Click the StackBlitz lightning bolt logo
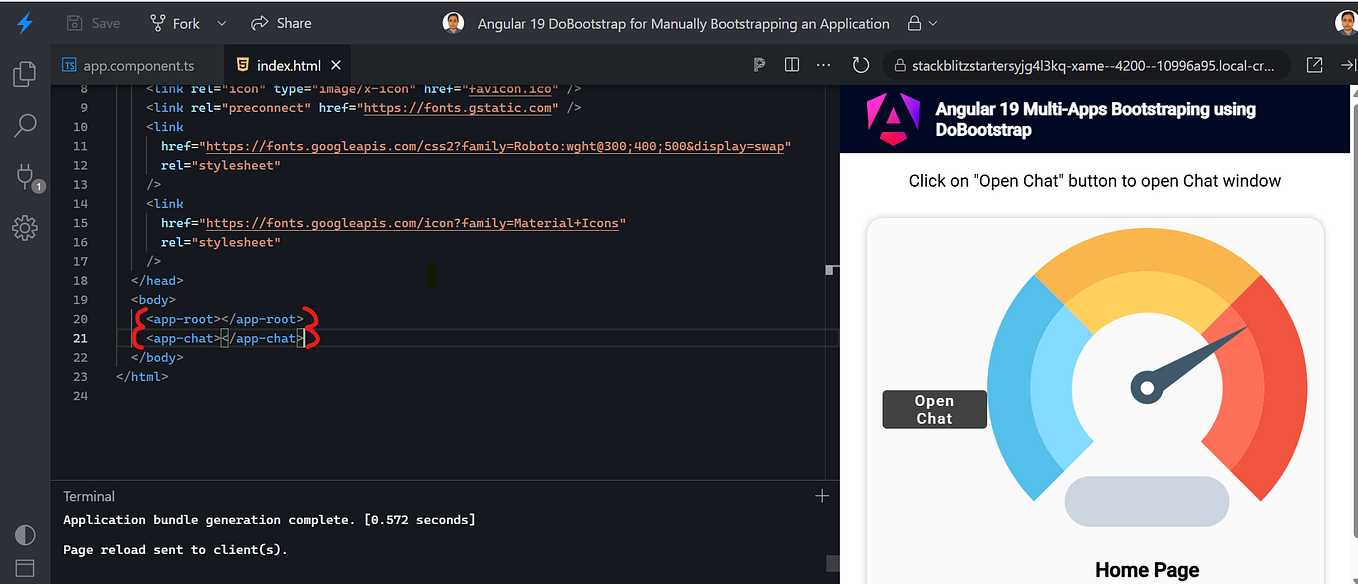Viewport: 1358px width, 584px height. point(24,23)
